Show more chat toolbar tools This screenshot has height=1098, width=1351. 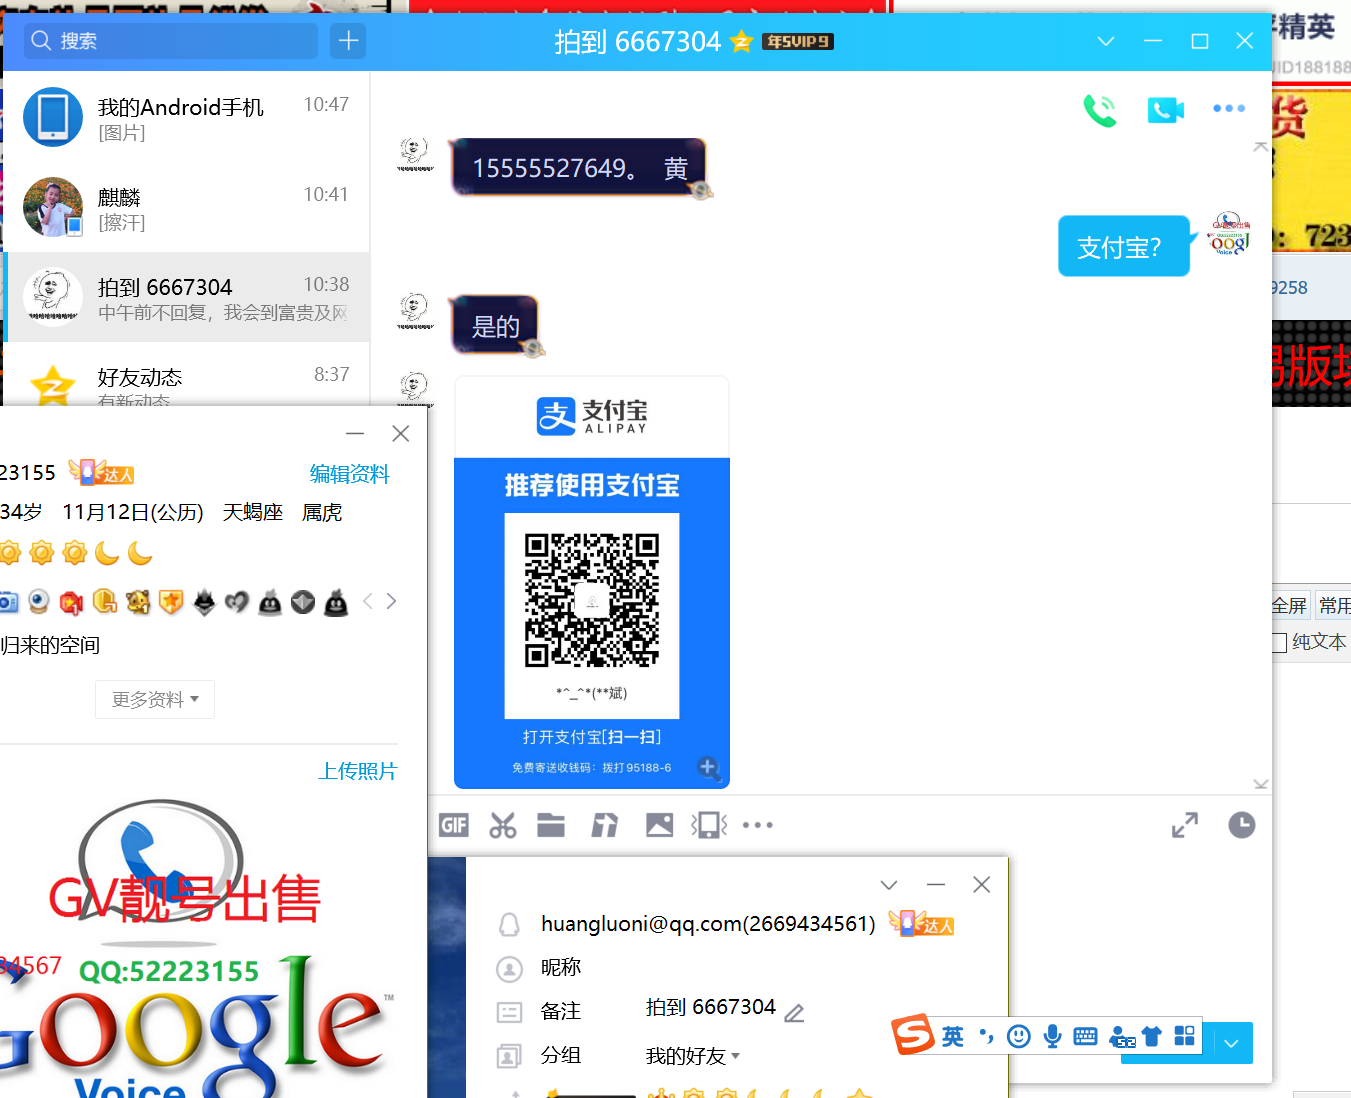pyautogui.click(x=758, y=825)
